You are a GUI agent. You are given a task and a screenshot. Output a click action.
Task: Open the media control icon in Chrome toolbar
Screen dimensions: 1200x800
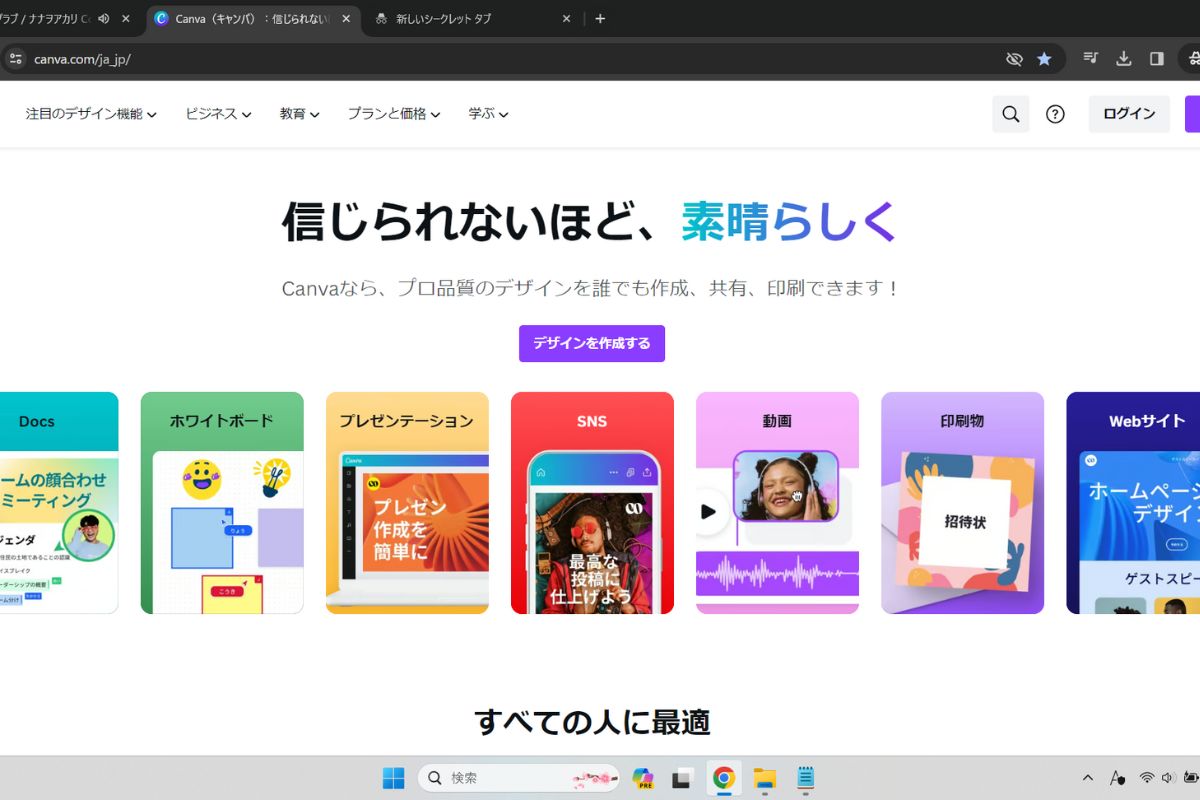point(1091,59)
